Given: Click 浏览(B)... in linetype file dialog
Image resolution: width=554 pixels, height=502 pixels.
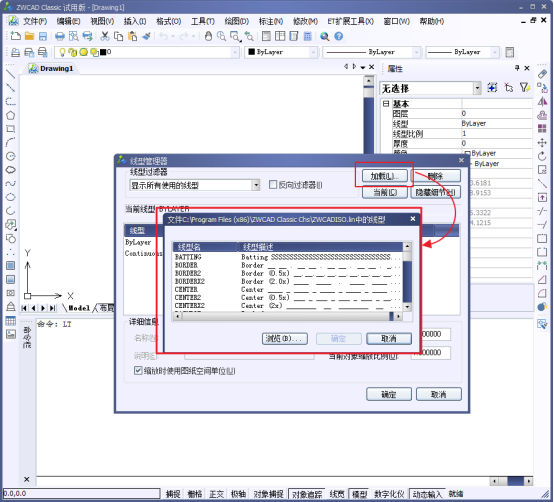Looking at the screenshot, I should pos(284,338).
